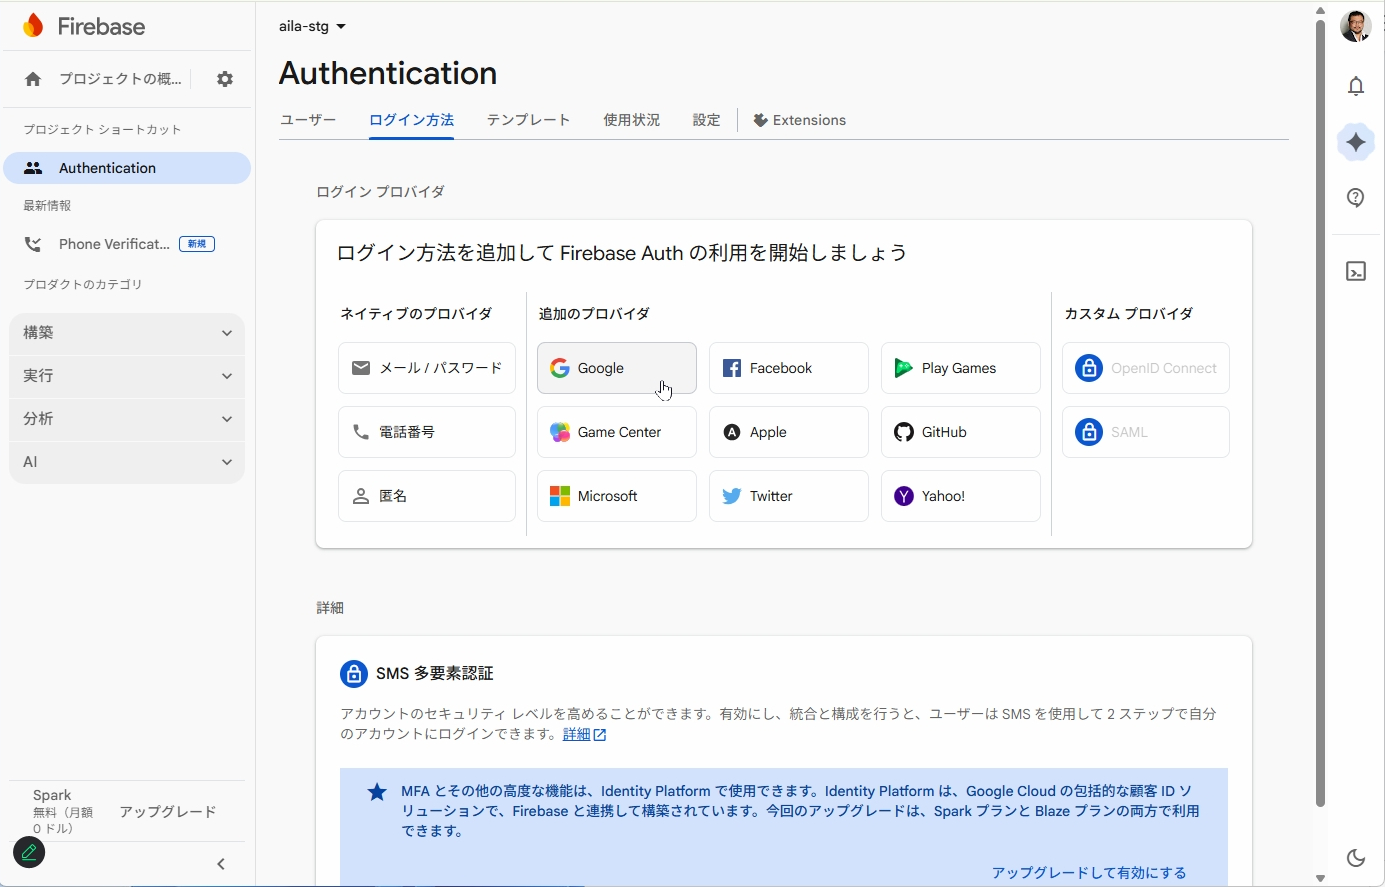Screen dimensions: 1385x887
Task: Click アップグレードして有効にする link
Action: [1089, 872]
